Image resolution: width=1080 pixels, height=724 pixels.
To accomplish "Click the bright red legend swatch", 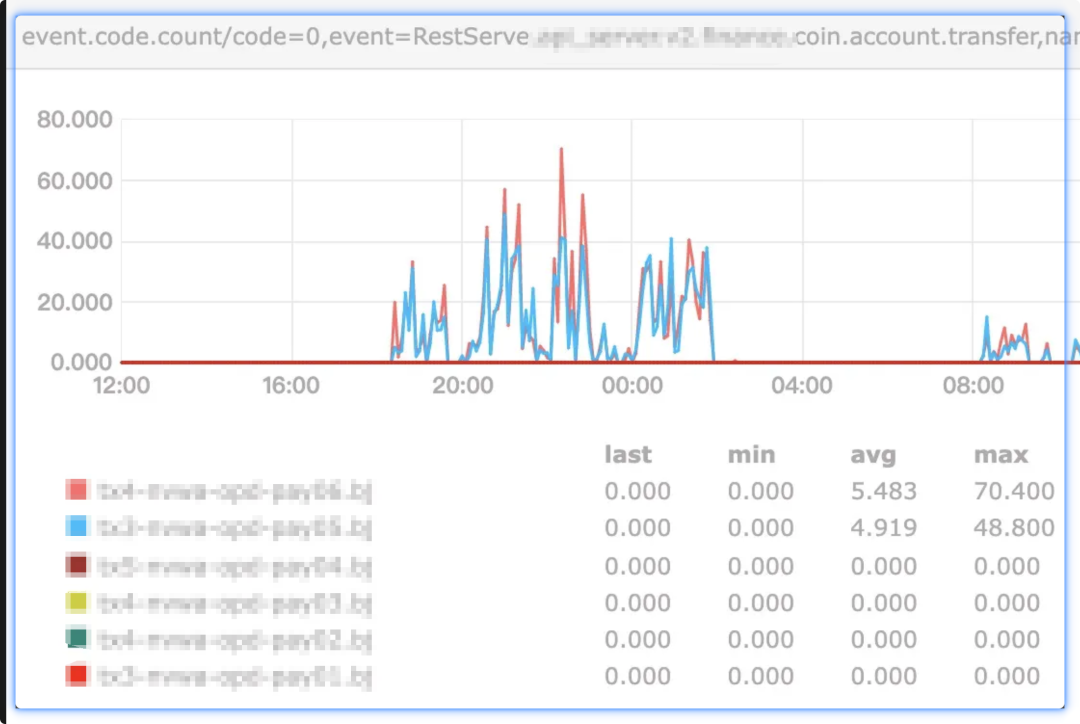I will click(77, 675).
